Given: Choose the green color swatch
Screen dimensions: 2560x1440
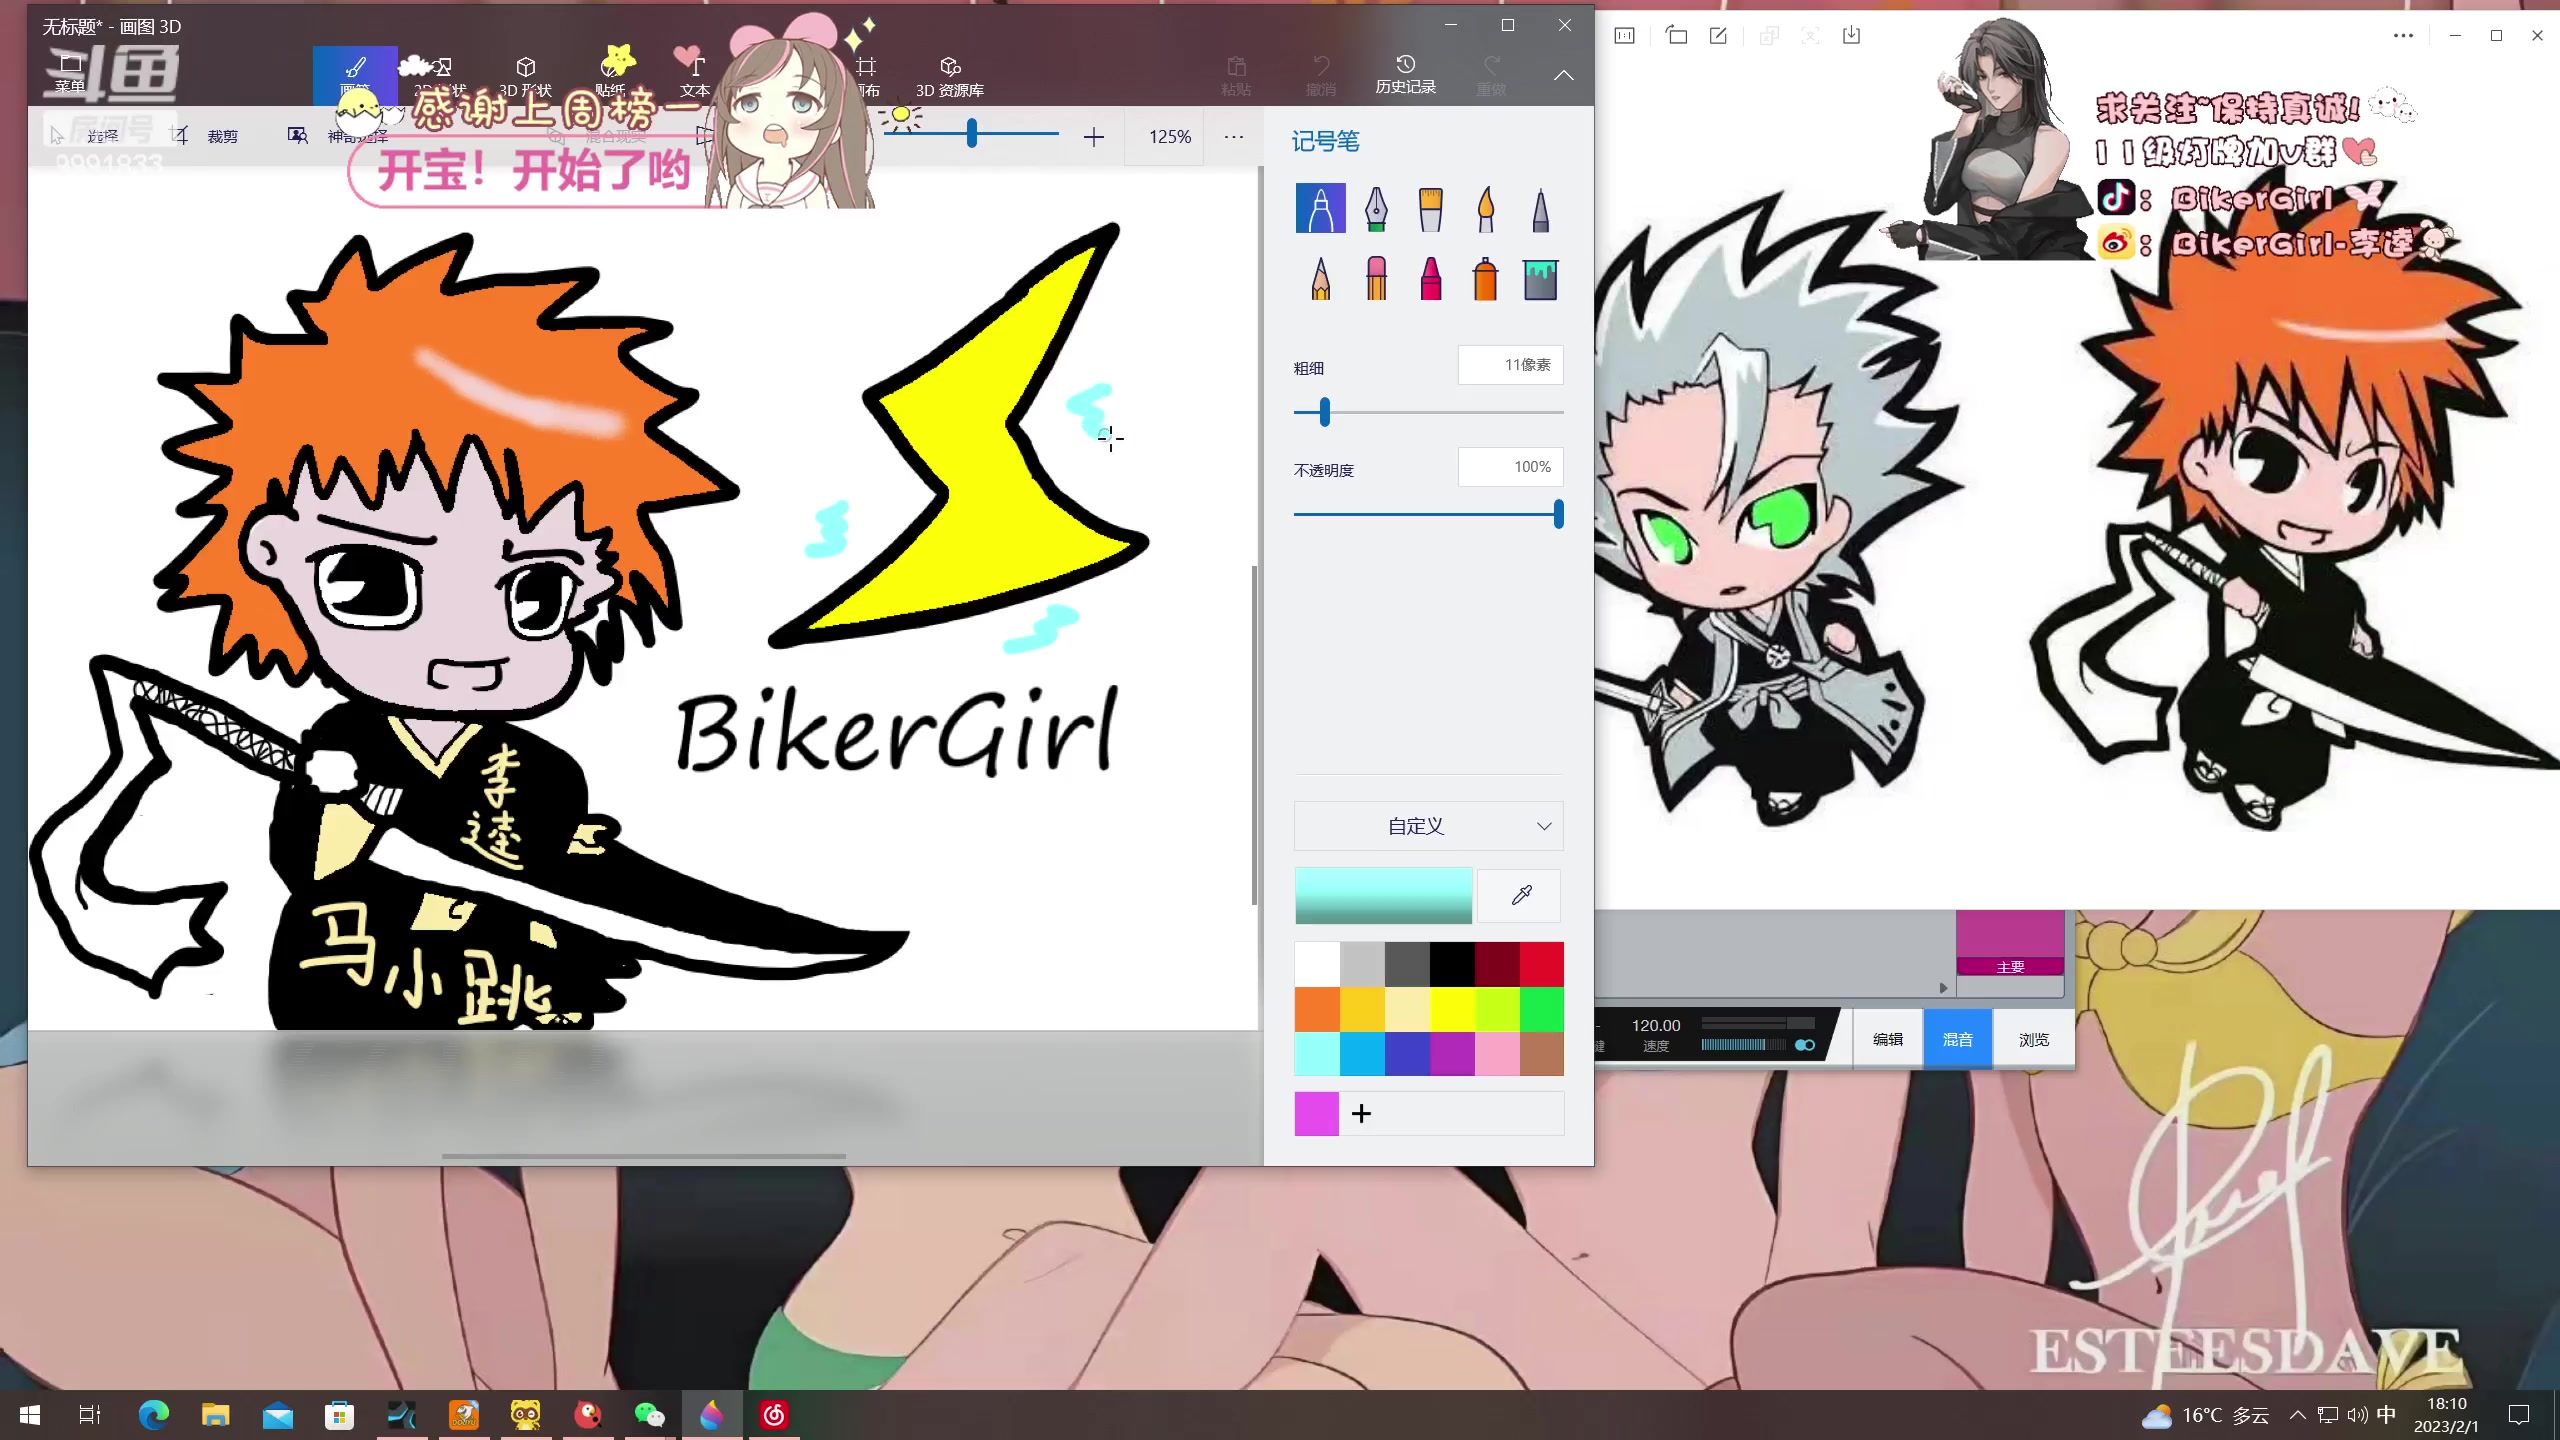Looking at the screenshot, I should [x=1542, y=1009].
